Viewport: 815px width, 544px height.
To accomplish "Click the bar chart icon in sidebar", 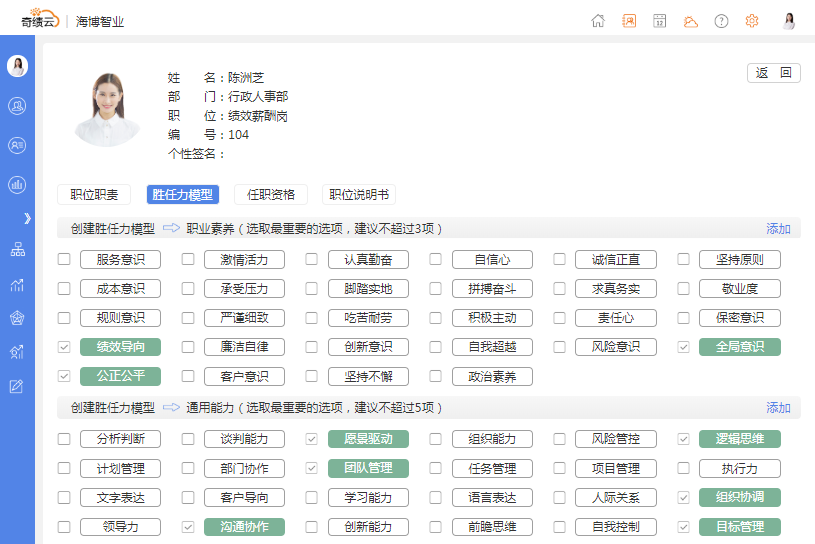I will coord(17,184).
